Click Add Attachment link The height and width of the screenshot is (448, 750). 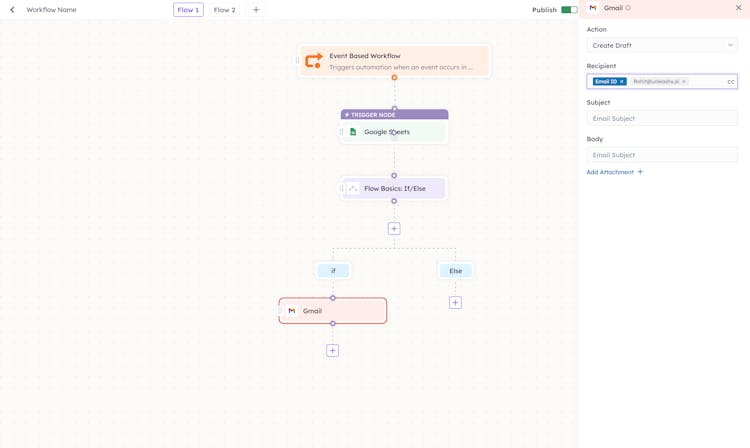(614, 172)
